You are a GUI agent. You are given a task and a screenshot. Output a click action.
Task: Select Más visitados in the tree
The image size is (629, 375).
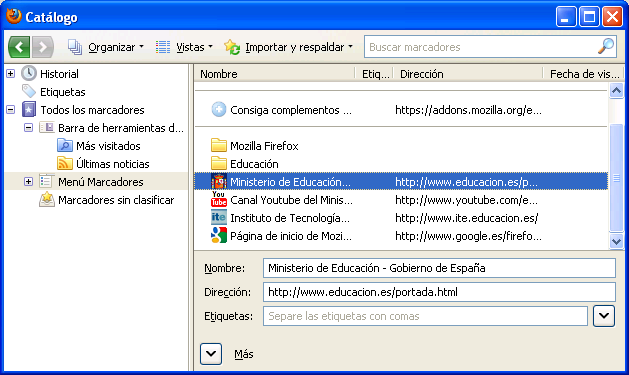108,146
